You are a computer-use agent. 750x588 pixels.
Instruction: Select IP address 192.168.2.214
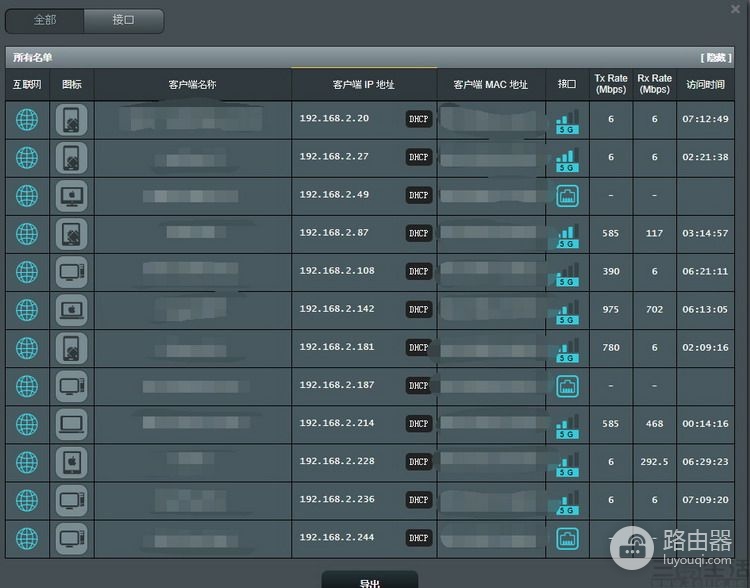(x=337, y=423)
